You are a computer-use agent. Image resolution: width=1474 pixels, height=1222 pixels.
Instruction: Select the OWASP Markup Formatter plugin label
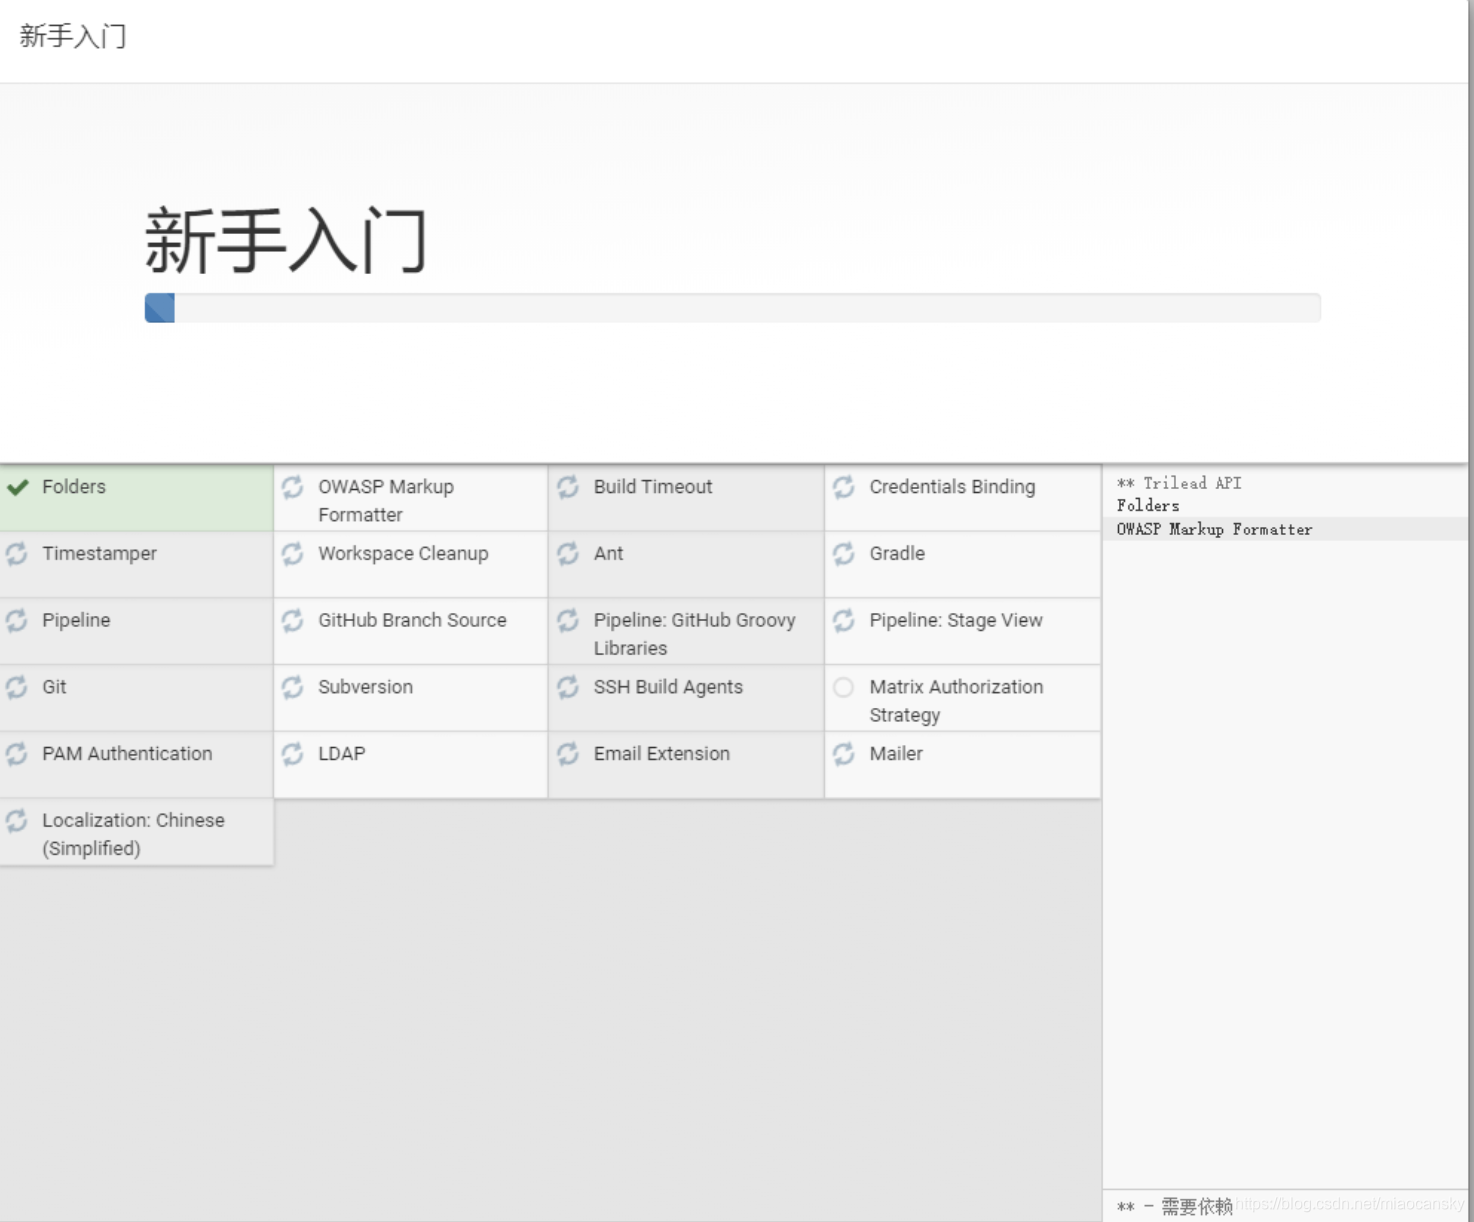tap(386, 501)
